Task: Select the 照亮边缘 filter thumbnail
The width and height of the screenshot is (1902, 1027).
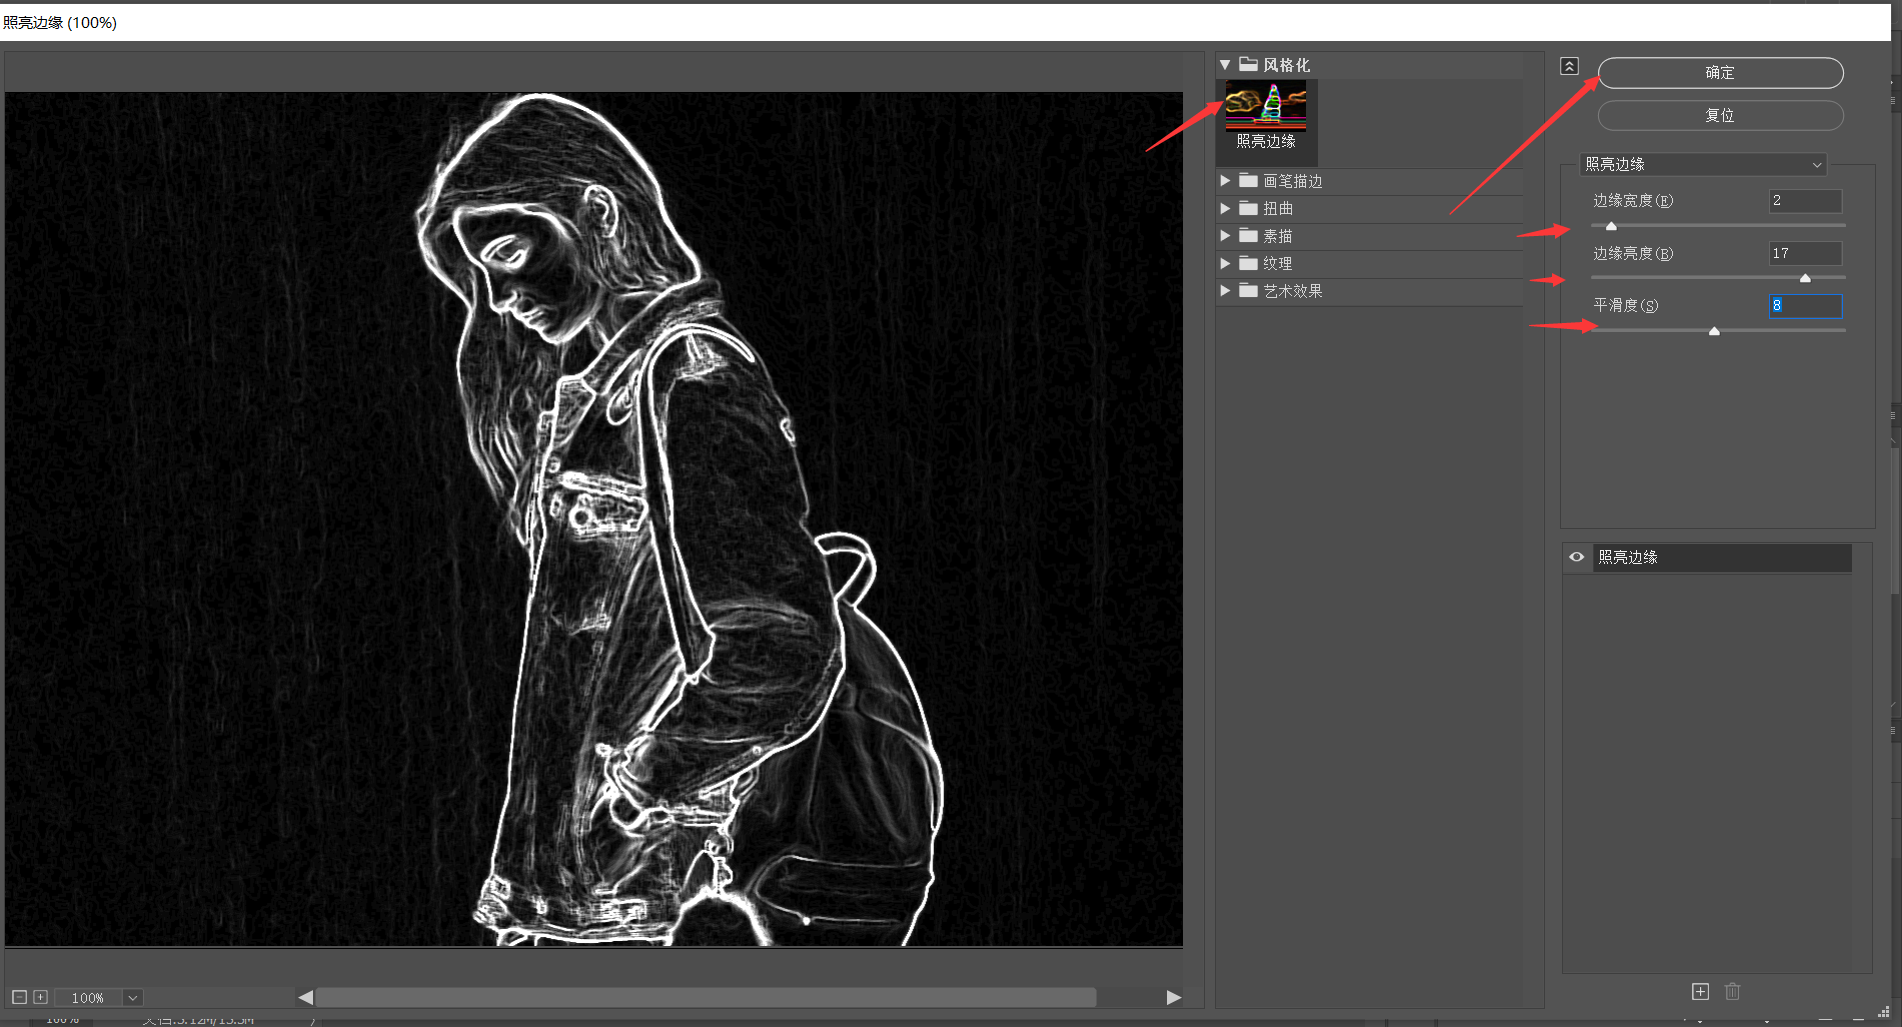Action: (x=1266, y=108)
